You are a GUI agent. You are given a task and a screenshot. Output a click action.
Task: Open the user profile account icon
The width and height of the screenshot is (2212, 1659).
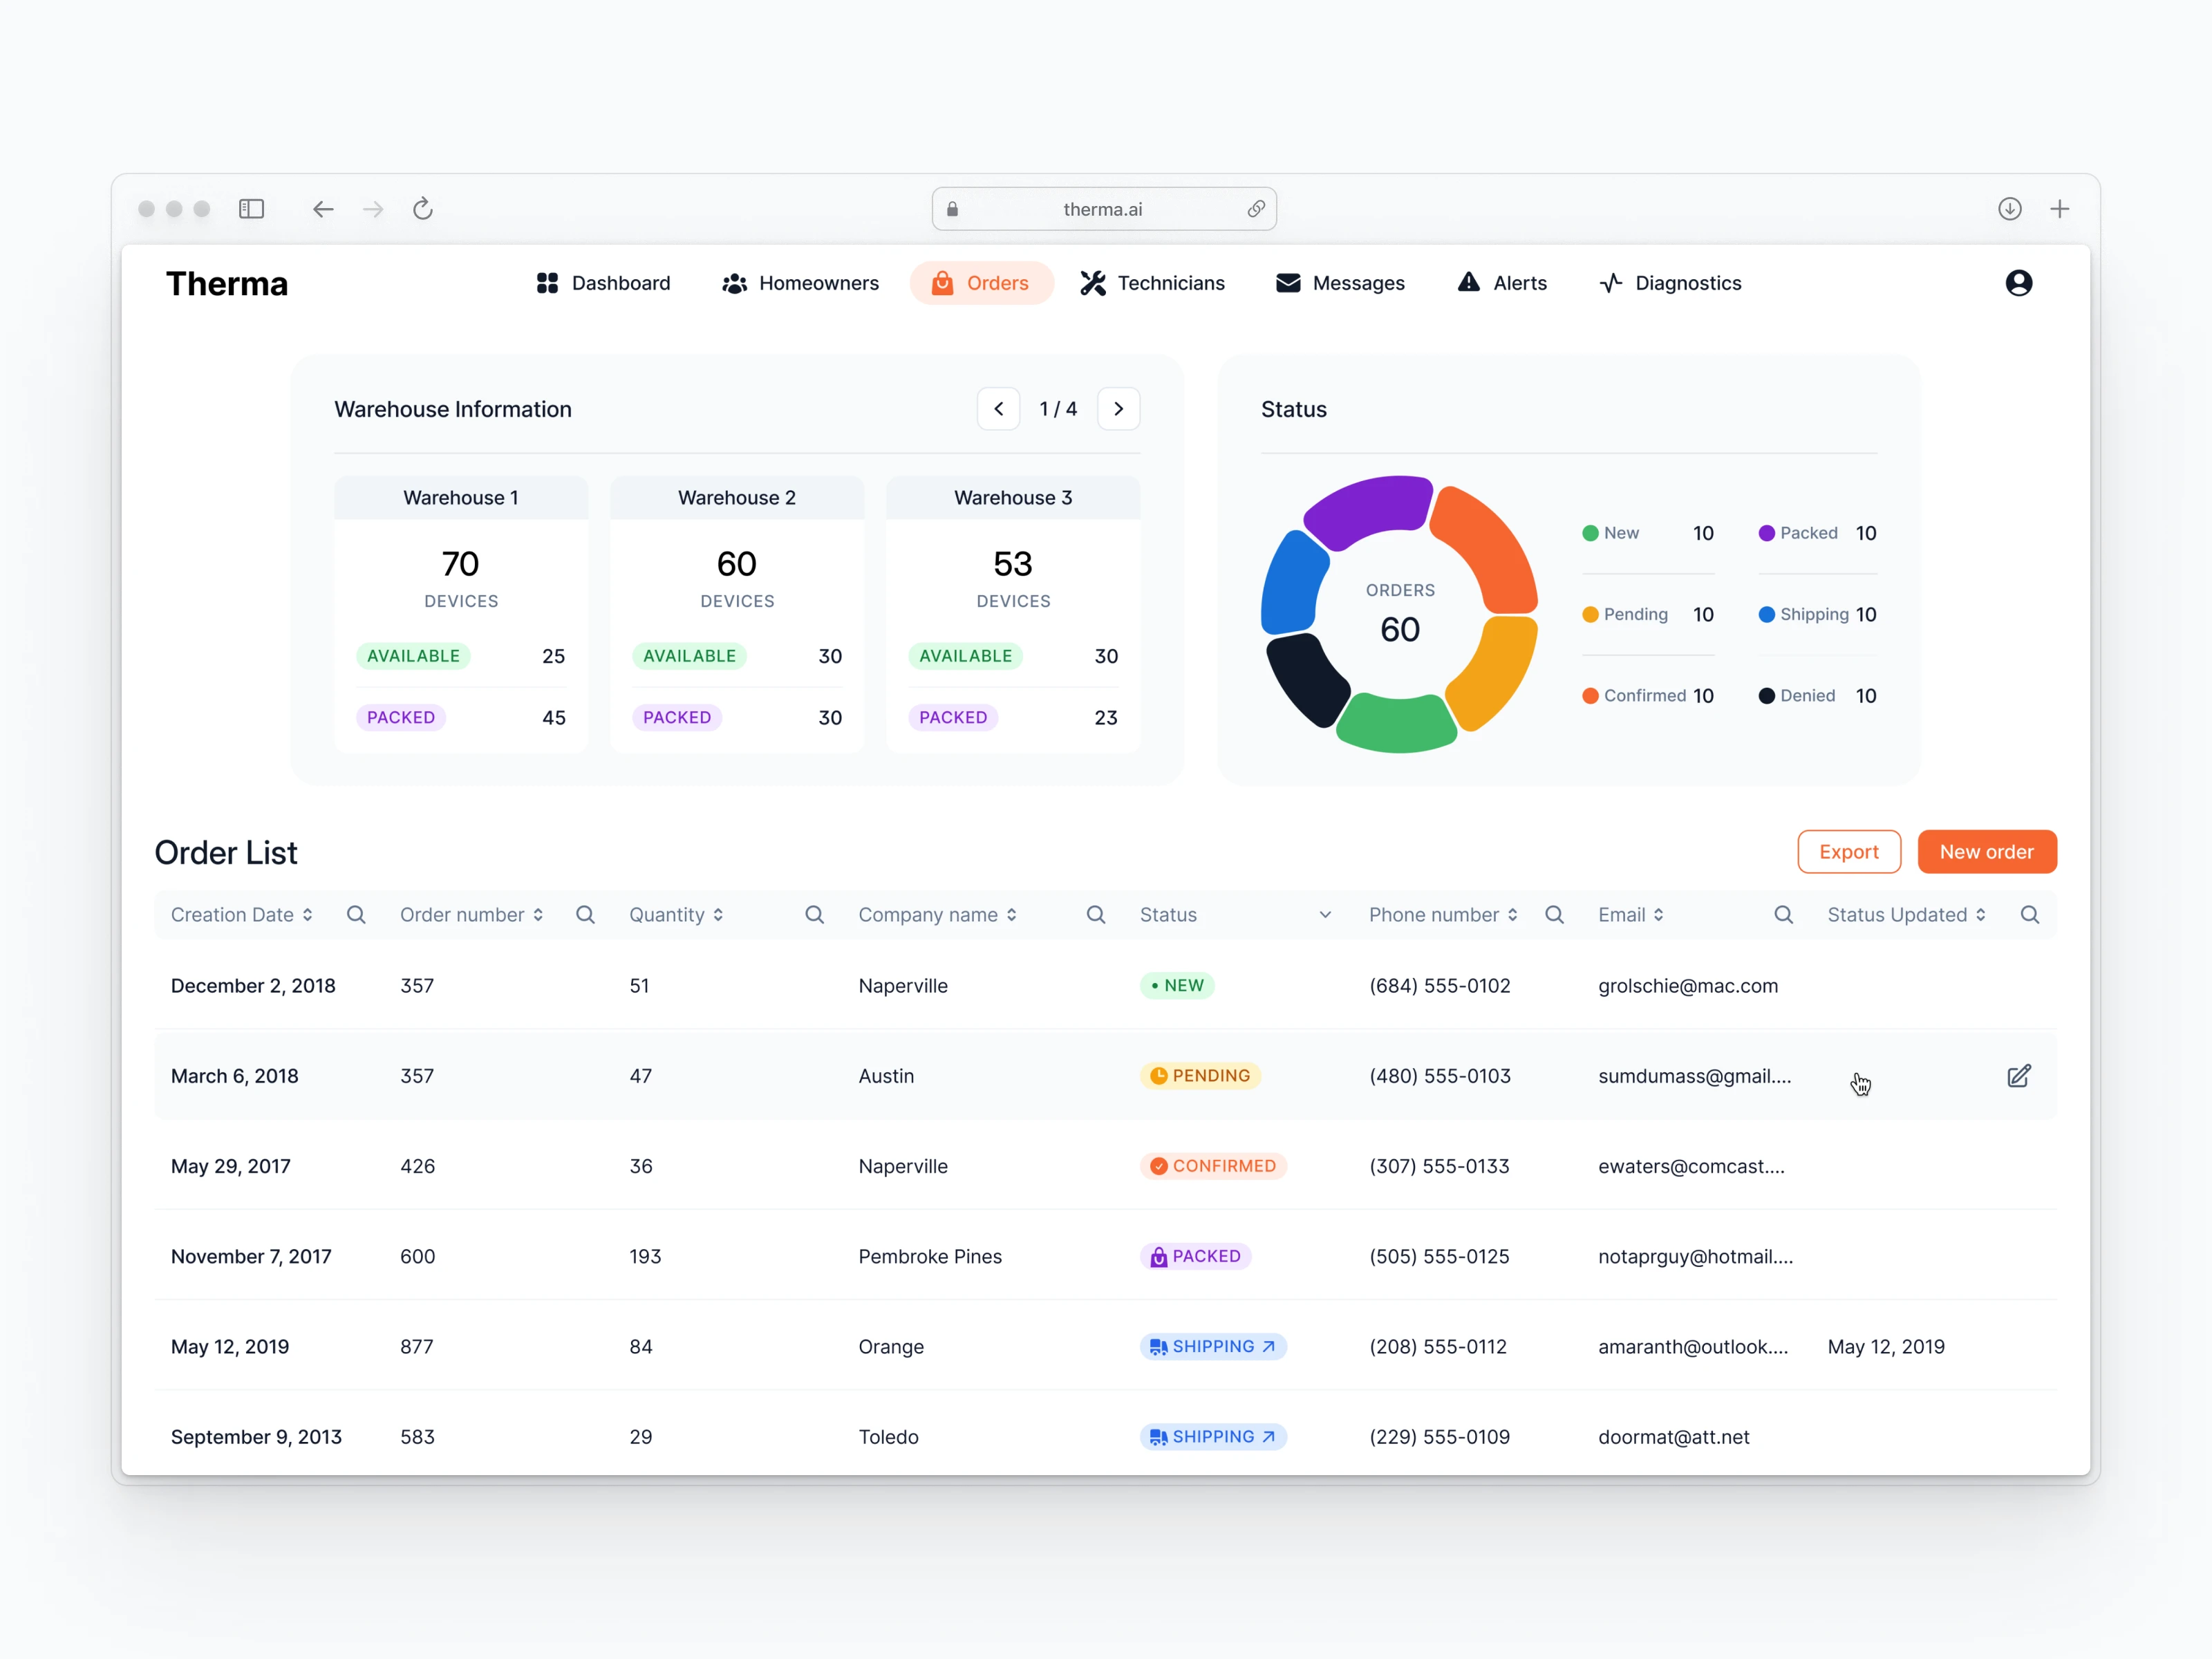click(x=2018, y=283)
